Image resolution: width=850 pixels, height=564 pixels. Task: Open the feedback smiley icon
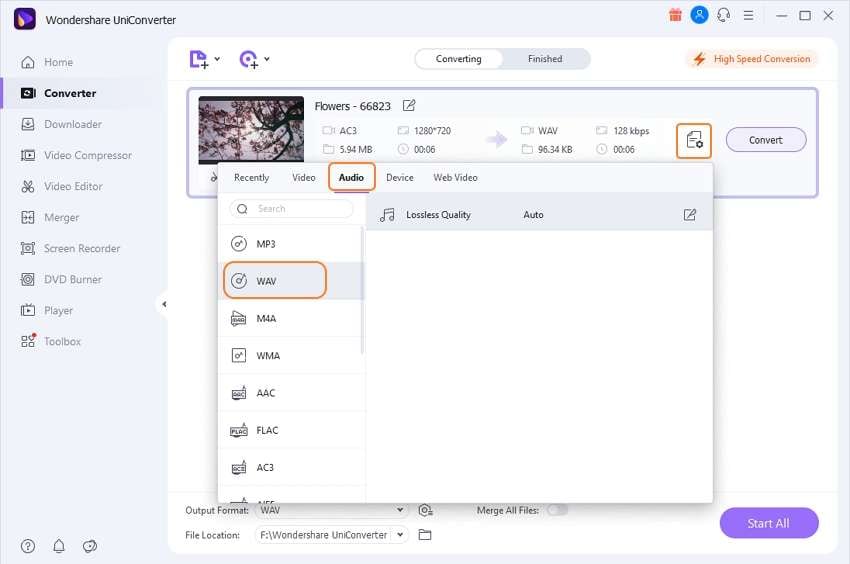[x=89, y=546]
